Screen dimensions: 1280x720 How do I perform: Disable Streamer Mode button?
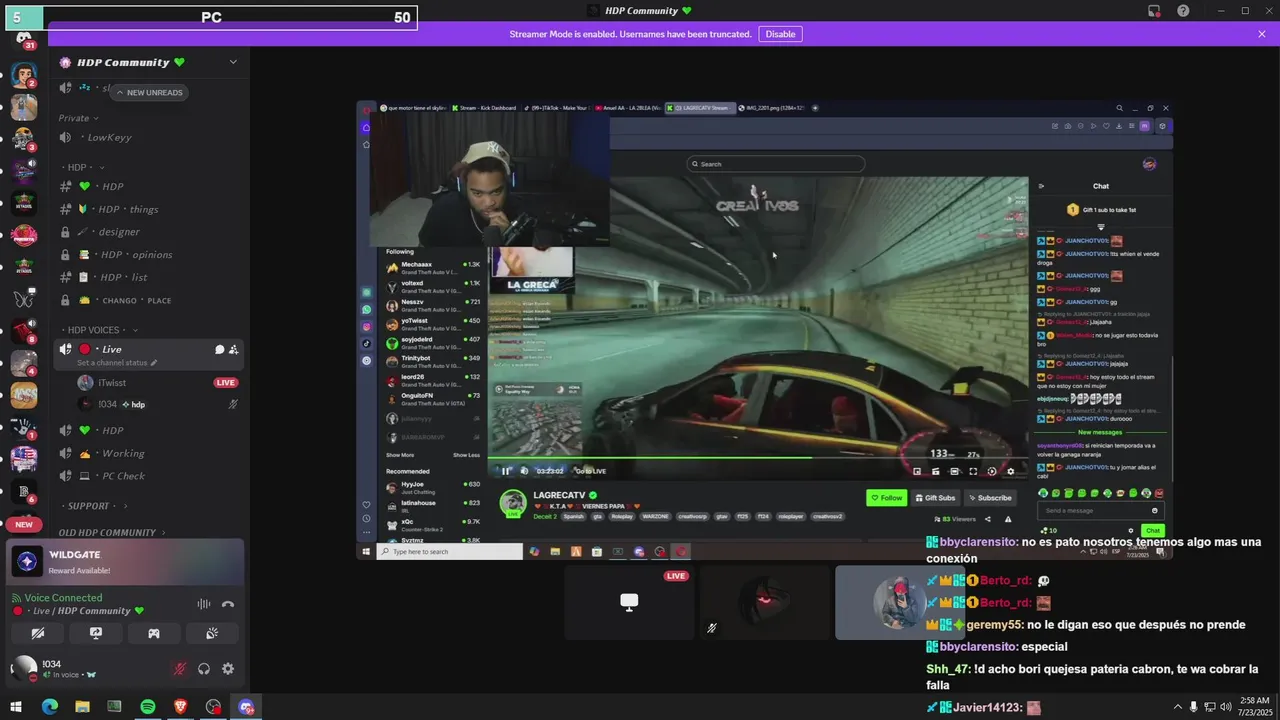click(x=780, y=34)
